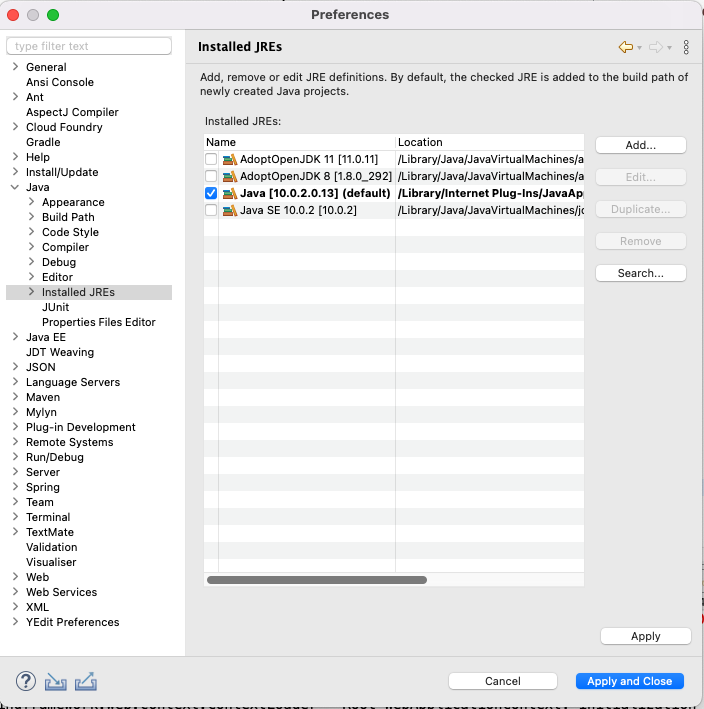Select Web Services in the tree
Screen dimensions: 704x709
coord(61,592)
